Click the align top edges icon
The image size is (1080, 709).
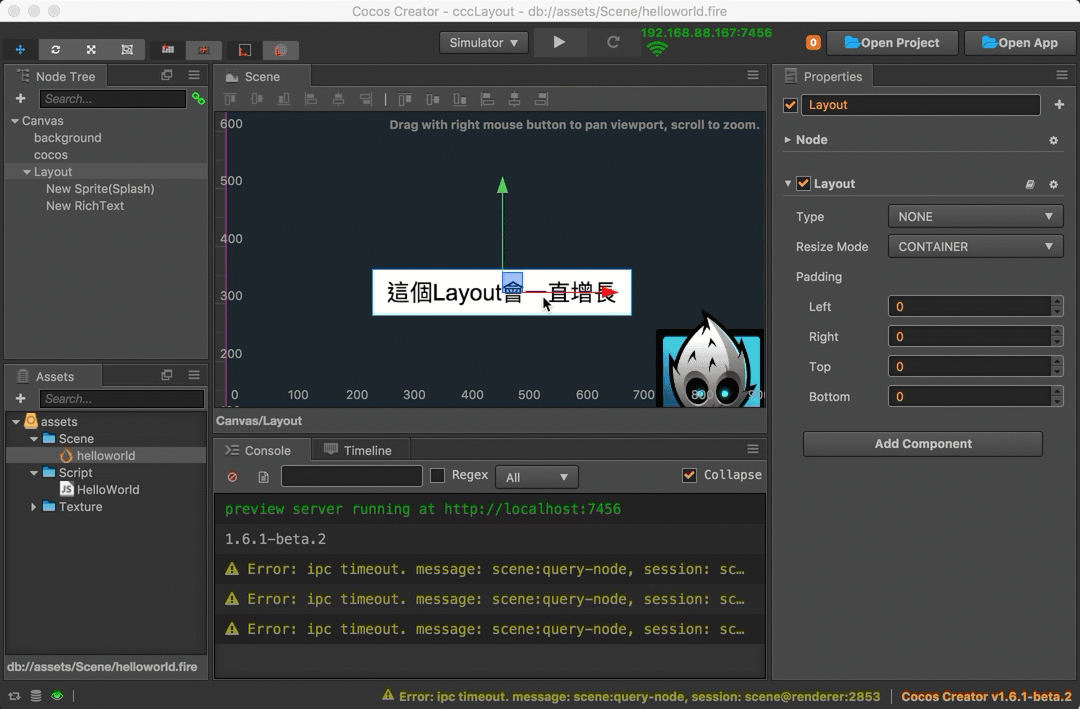230,99
